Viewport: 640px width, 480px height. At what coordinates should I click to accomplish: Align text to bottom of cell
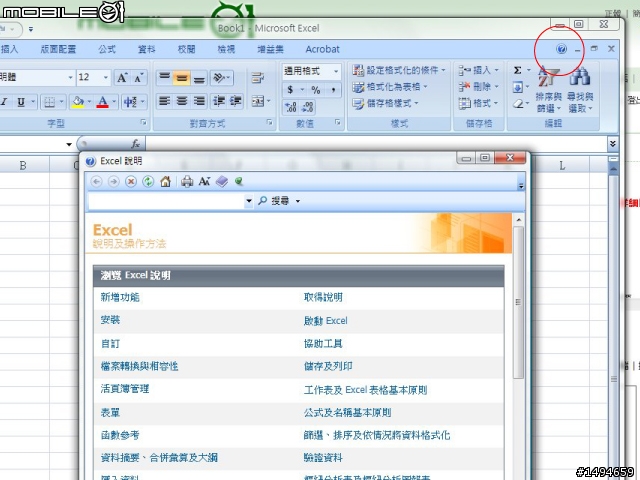tap(199, 77)
